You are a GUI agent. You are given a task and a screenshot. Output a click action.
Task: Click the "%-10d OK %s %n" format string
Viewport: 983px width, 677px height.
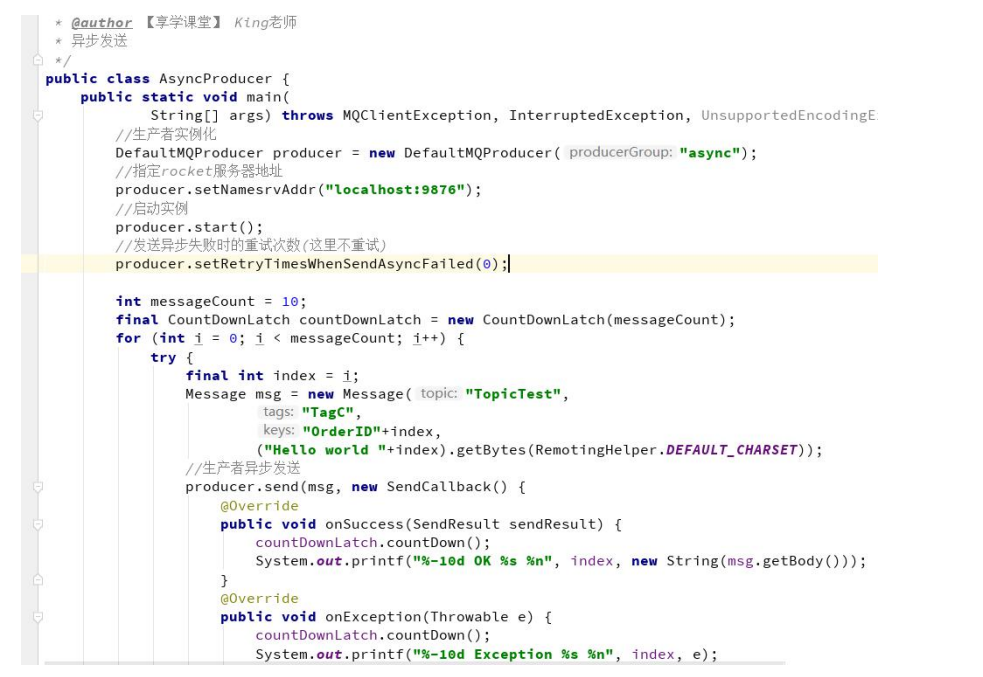[x=482, y=562]
